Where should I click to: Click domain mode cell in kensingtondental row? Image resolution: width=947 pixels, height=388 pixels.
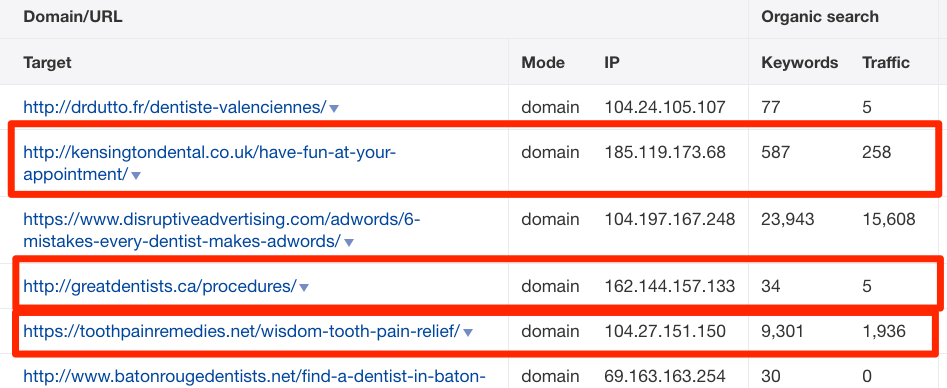550,152
